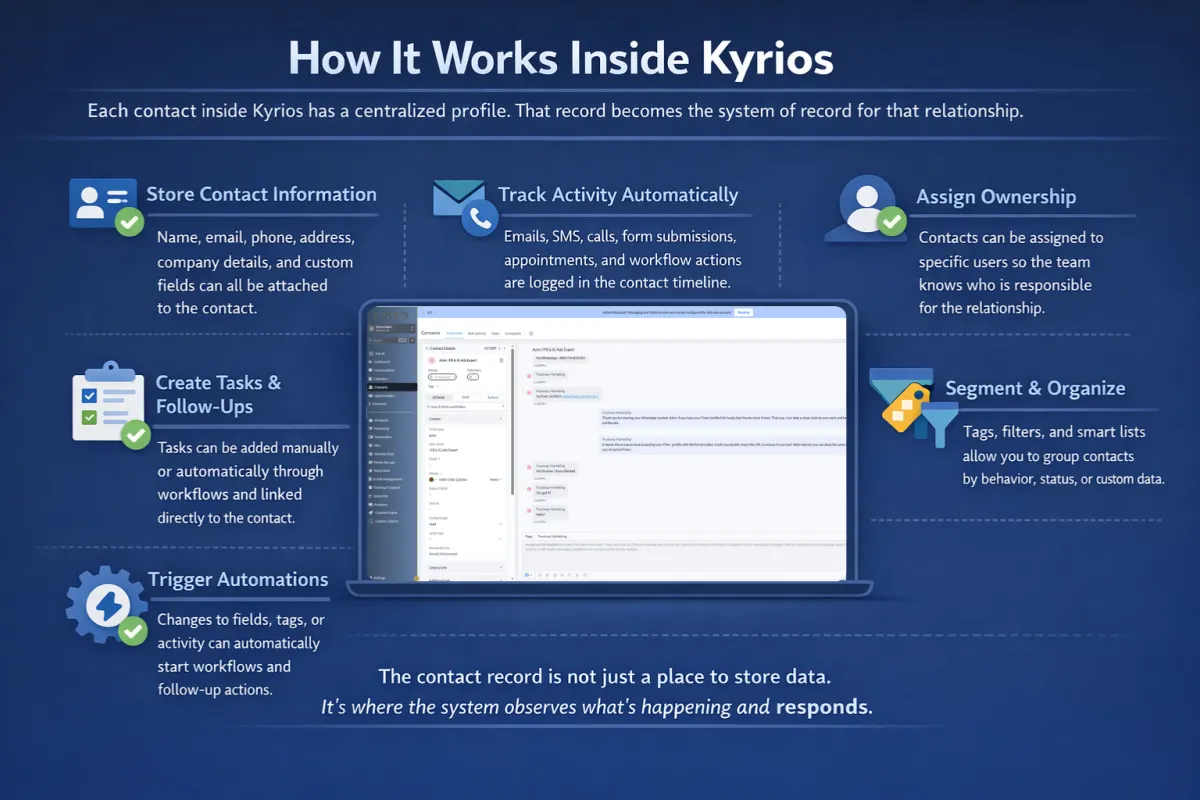
Task: Switch to the Companies tab
Action: coord(513,333)
